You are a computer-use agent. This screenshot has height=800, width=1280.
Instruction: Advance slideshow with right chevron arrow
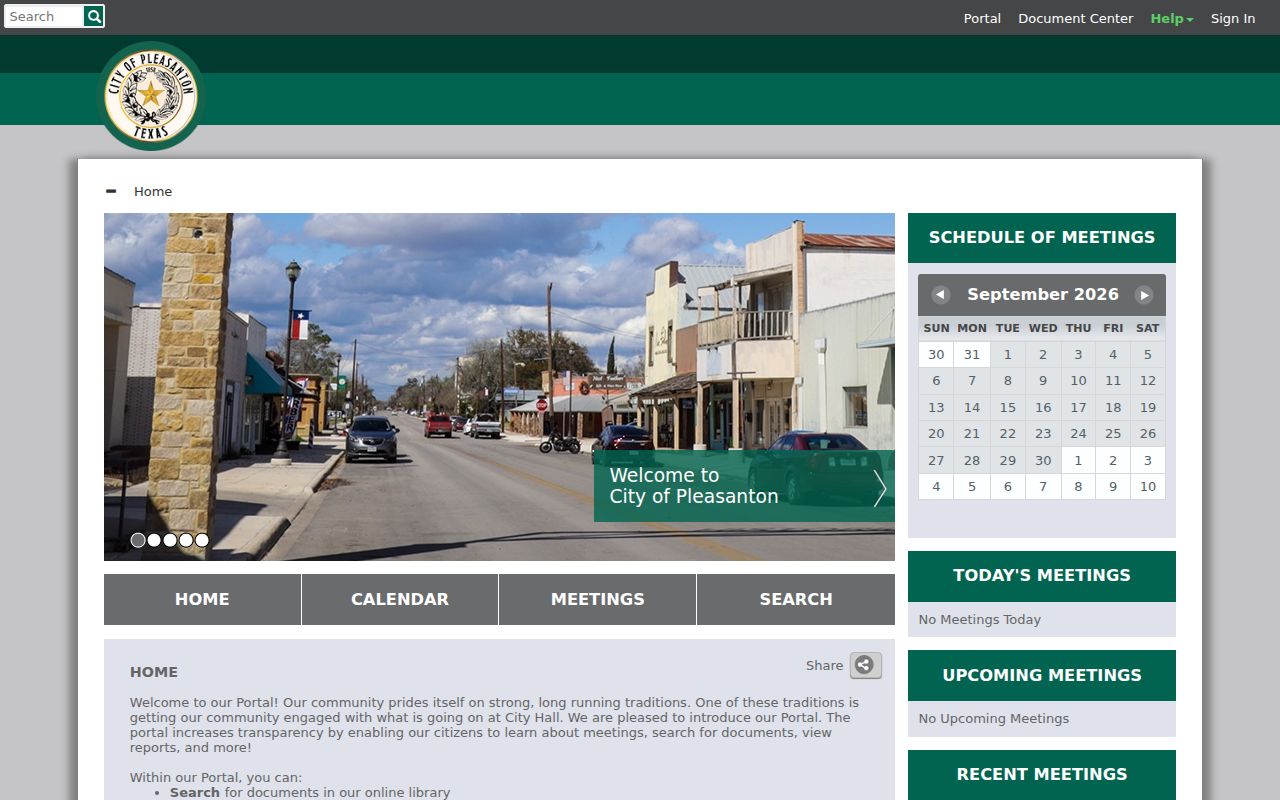[x=880, y=488]
